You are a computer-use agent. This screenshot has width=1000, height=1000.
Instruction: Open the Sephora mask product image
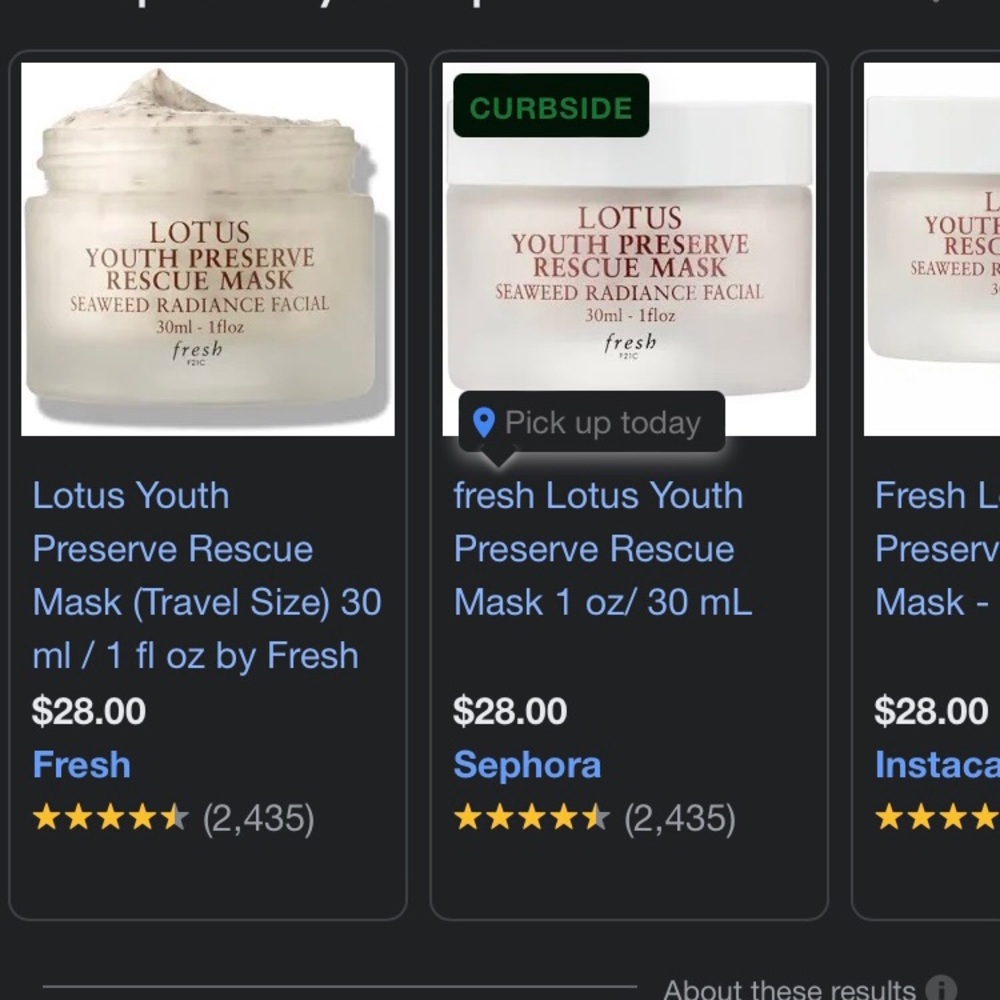click(629, 249)
